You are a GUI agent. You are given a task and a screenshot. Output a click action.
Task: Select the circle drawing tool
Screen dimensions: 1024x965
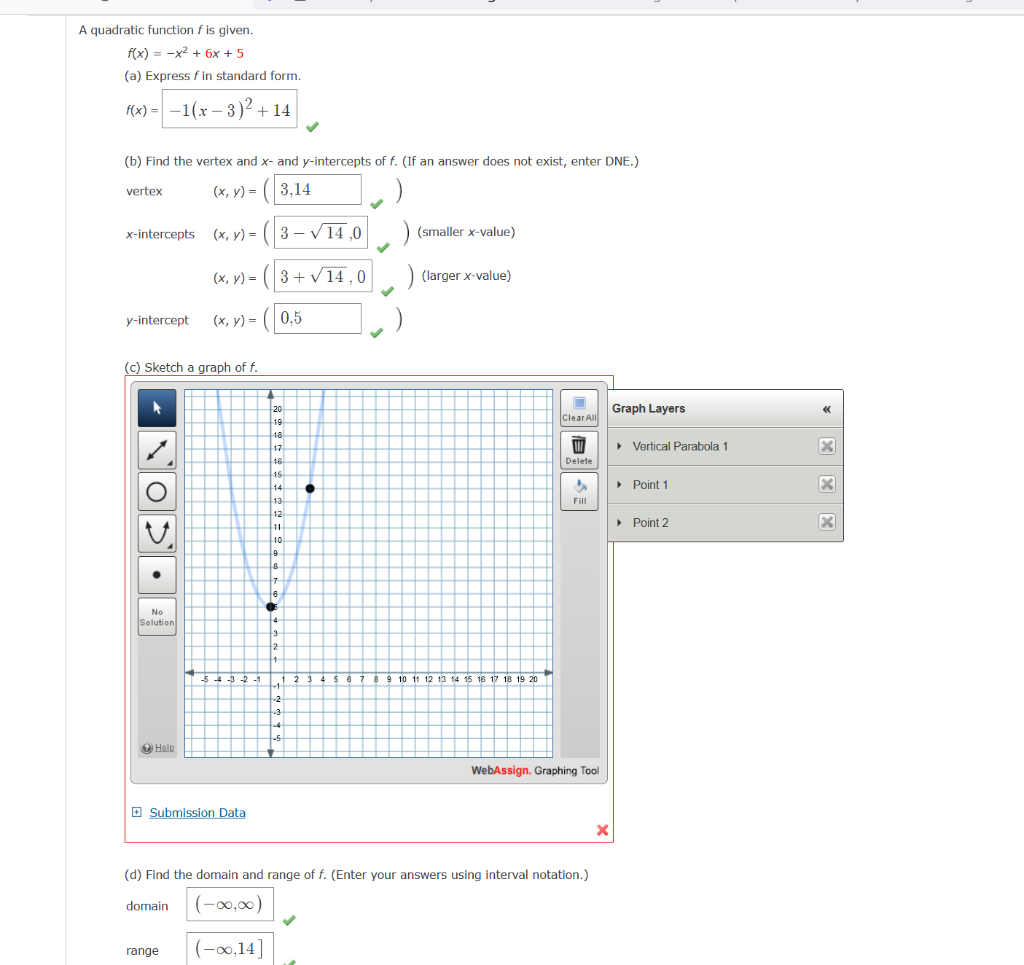(157, 490)
